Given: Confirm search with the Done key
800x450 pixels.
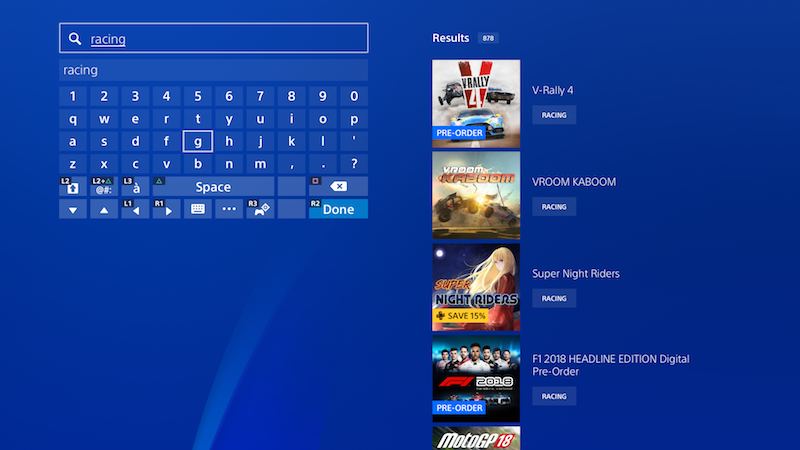Looking at the screenshot, I should tap(338, 209).
